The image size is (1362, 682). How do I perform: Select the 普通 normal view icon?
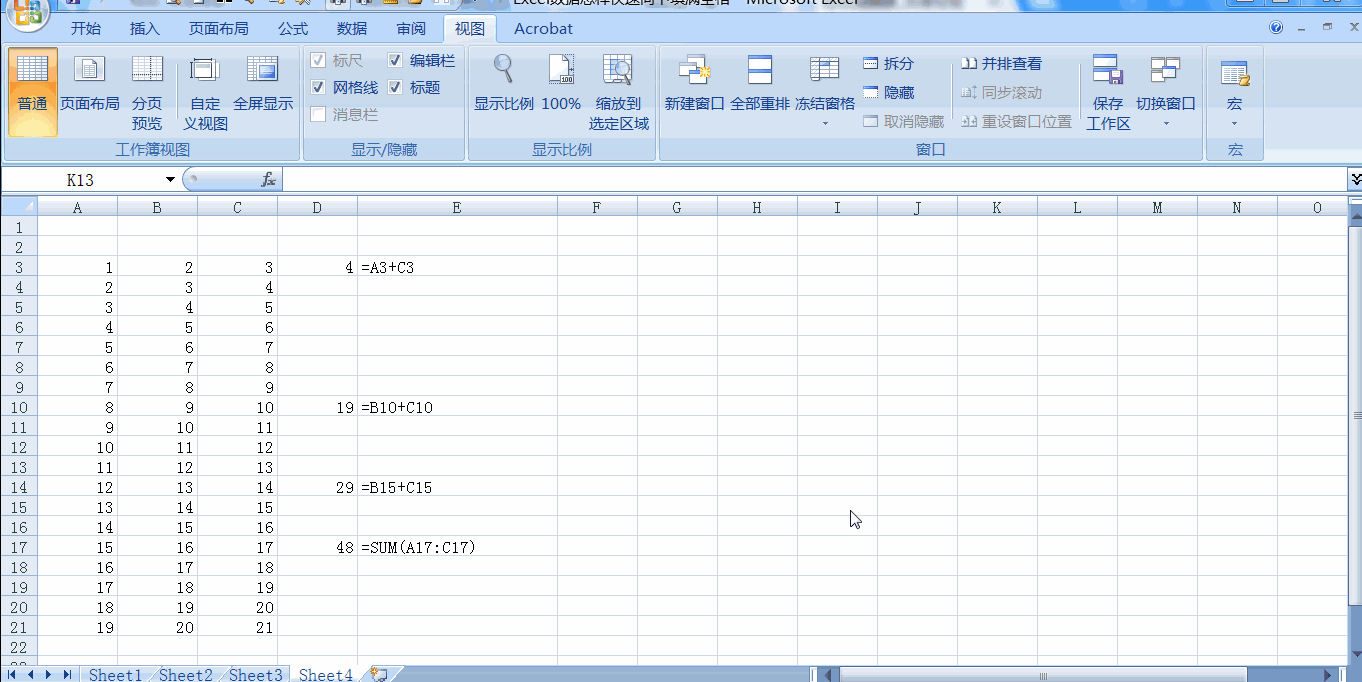(x=32, y=92)
